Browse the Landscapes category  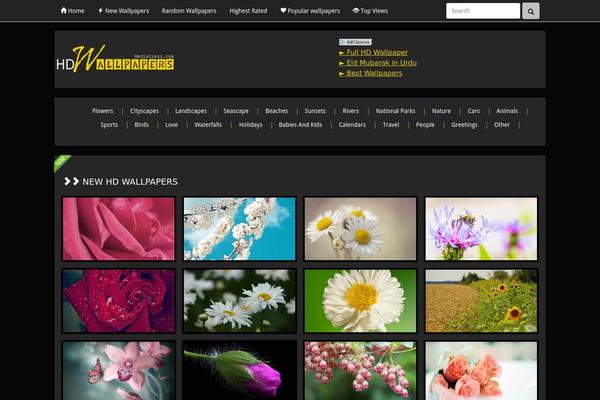tap(191, 111)
